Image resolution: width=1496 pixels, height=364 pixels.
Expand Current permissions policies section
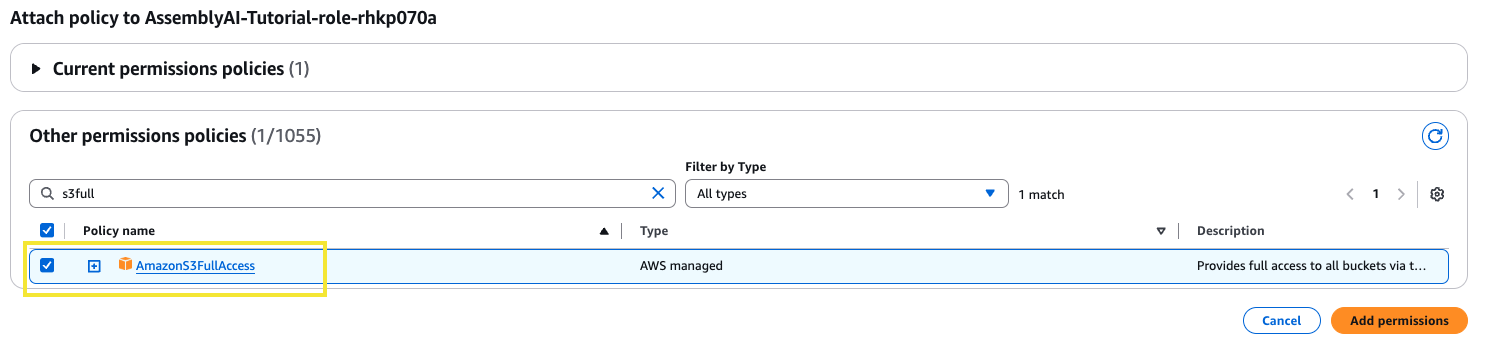[x=37, y=69]
